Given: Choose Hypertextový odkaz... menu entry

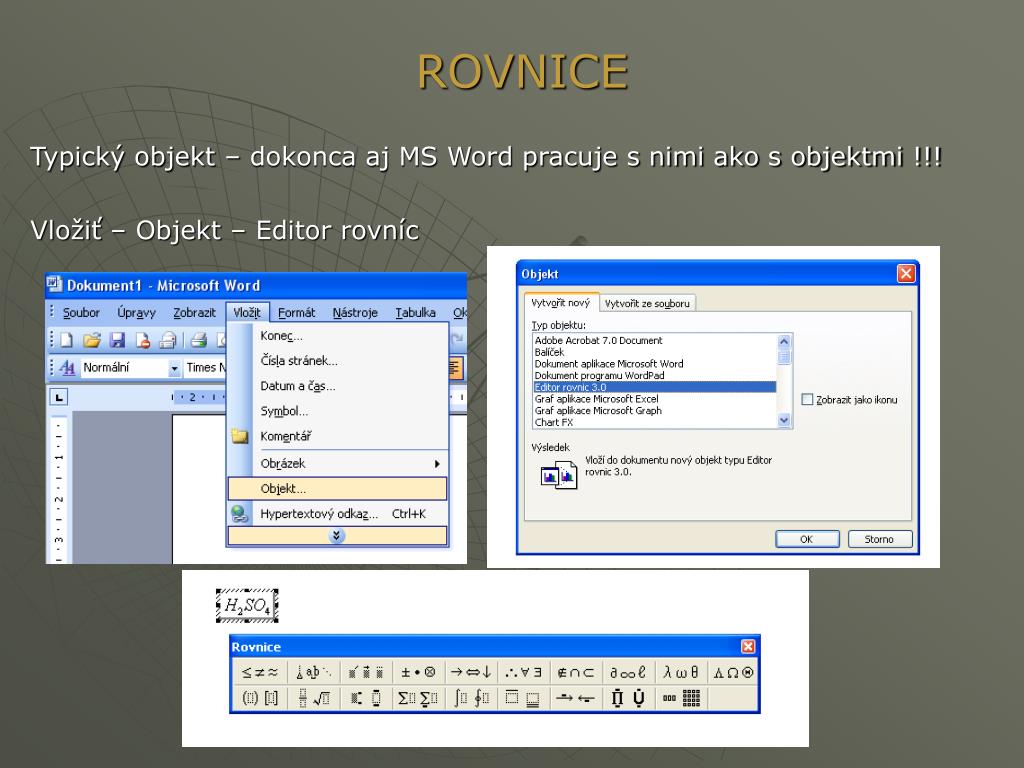Looking at the screenshot, I should click(x=337, y=514).
